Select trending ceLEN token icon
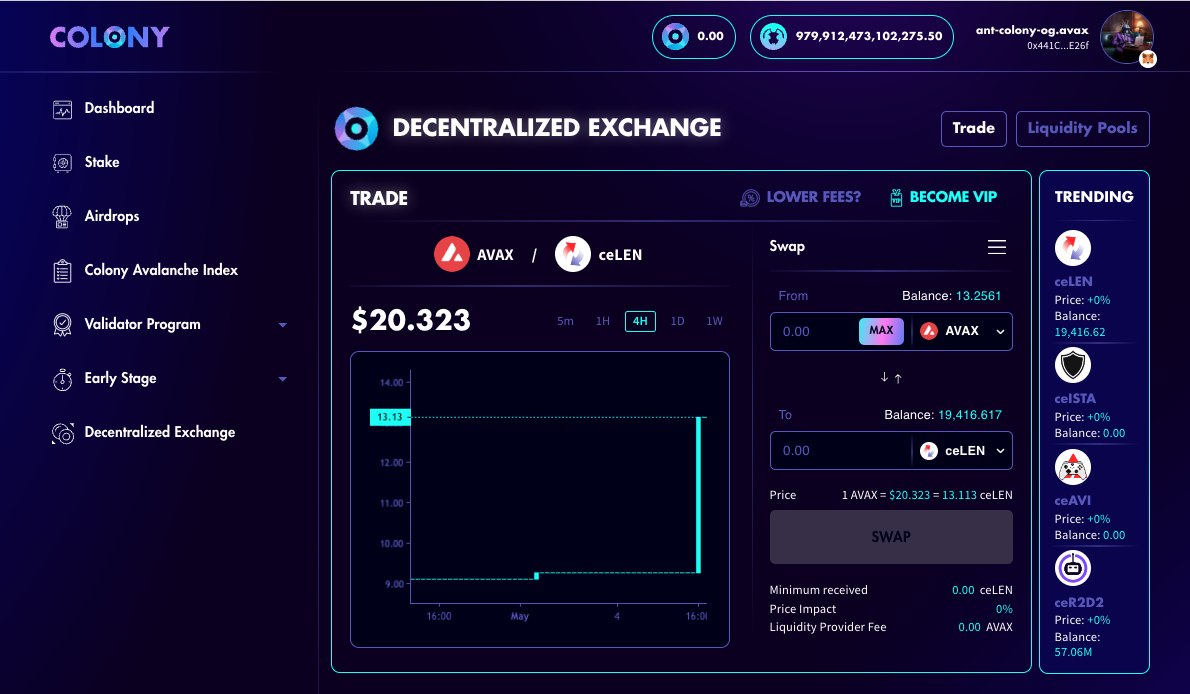Screen dimensions: 1190x694 click(x=1073, y=248)
